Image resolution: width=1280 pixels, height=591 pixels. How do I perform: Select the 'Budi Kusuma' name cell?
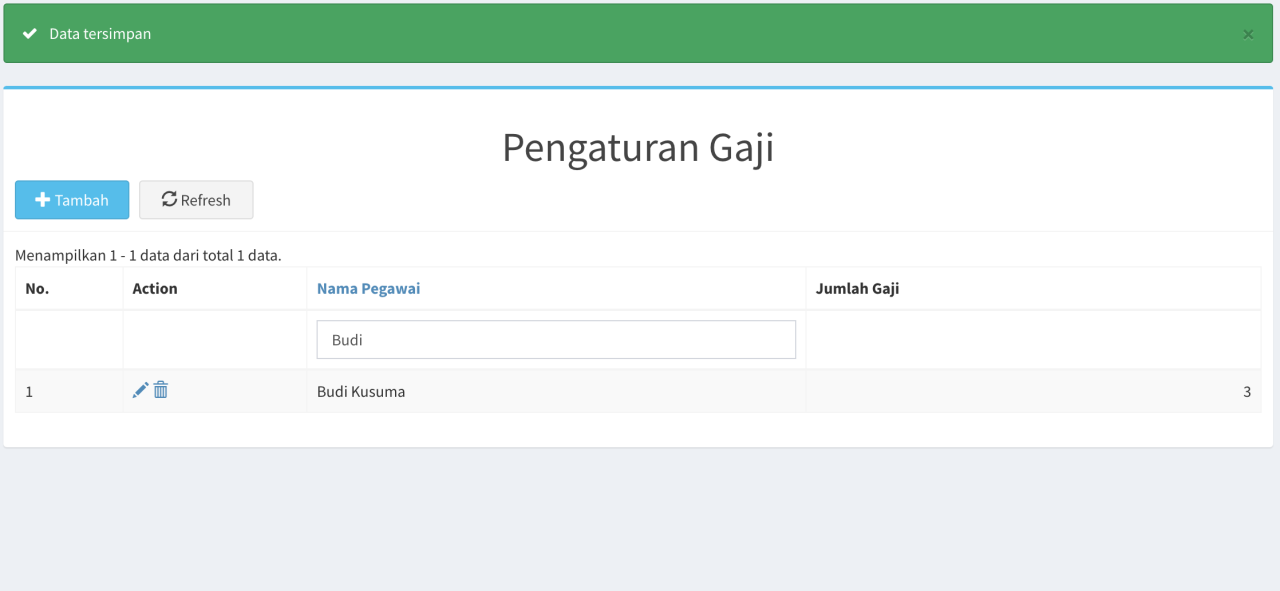pyautogui.click(x=361, y=392)
